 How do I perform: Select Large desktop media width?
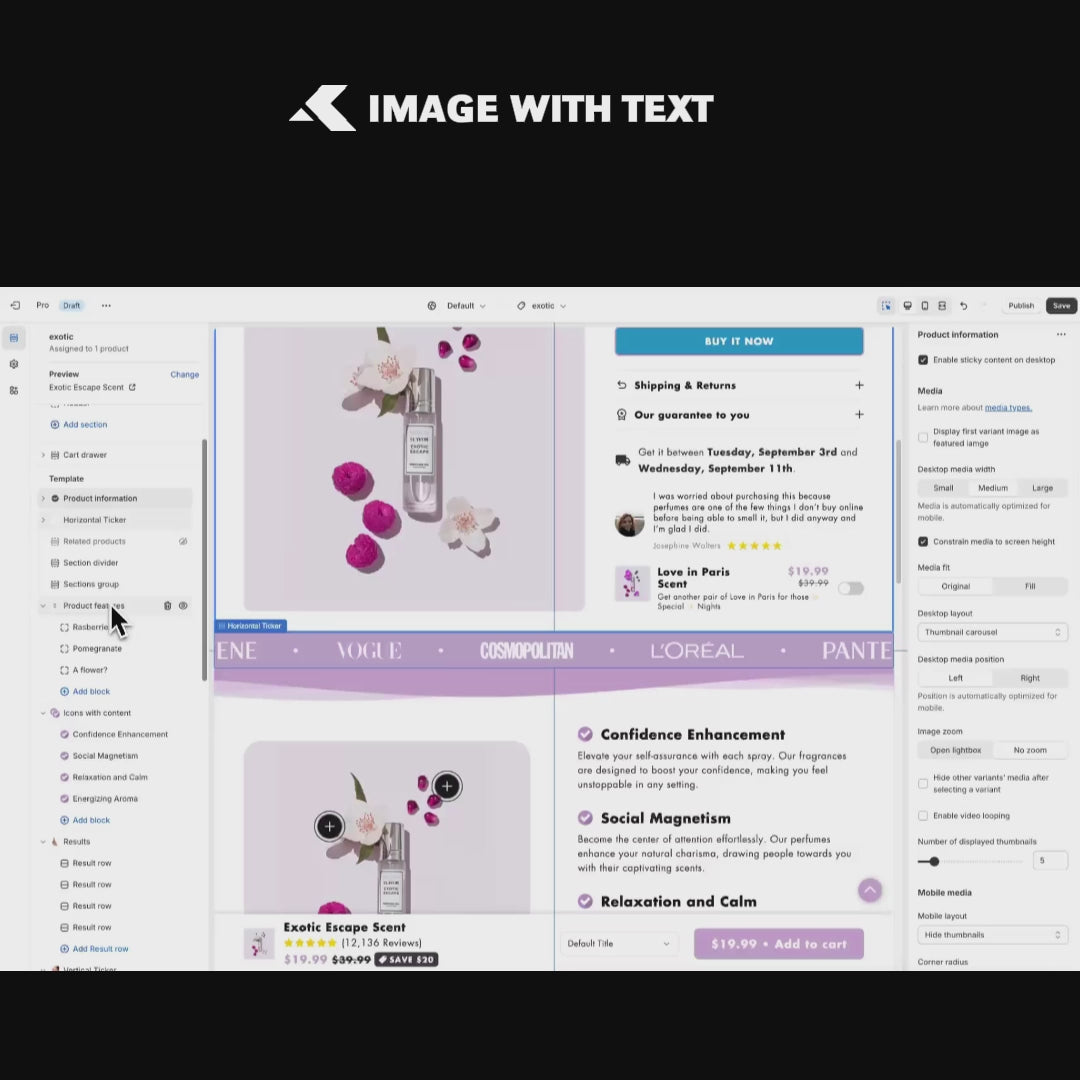(x=1042, y=488)
